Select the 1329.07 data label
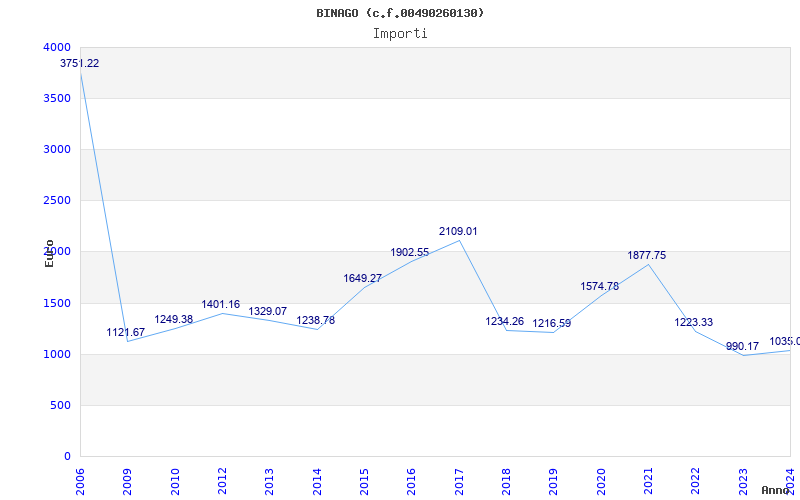800x500 pixels. tap(268, 311)
